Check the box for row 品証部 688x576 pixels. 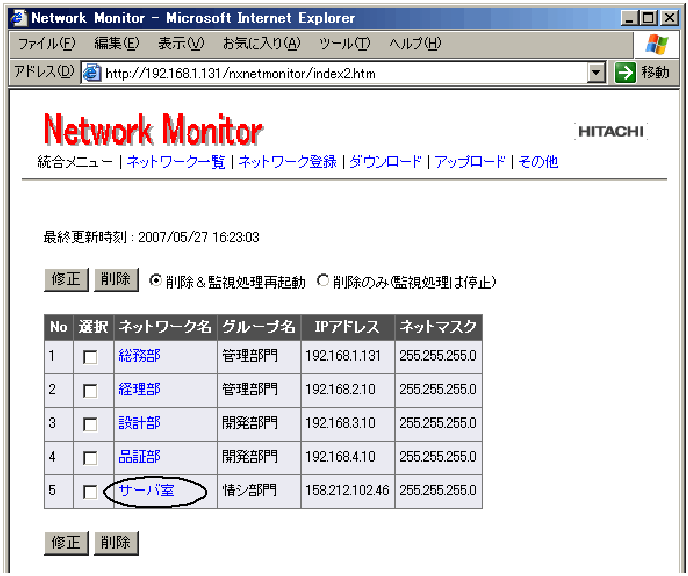point(90,458)
